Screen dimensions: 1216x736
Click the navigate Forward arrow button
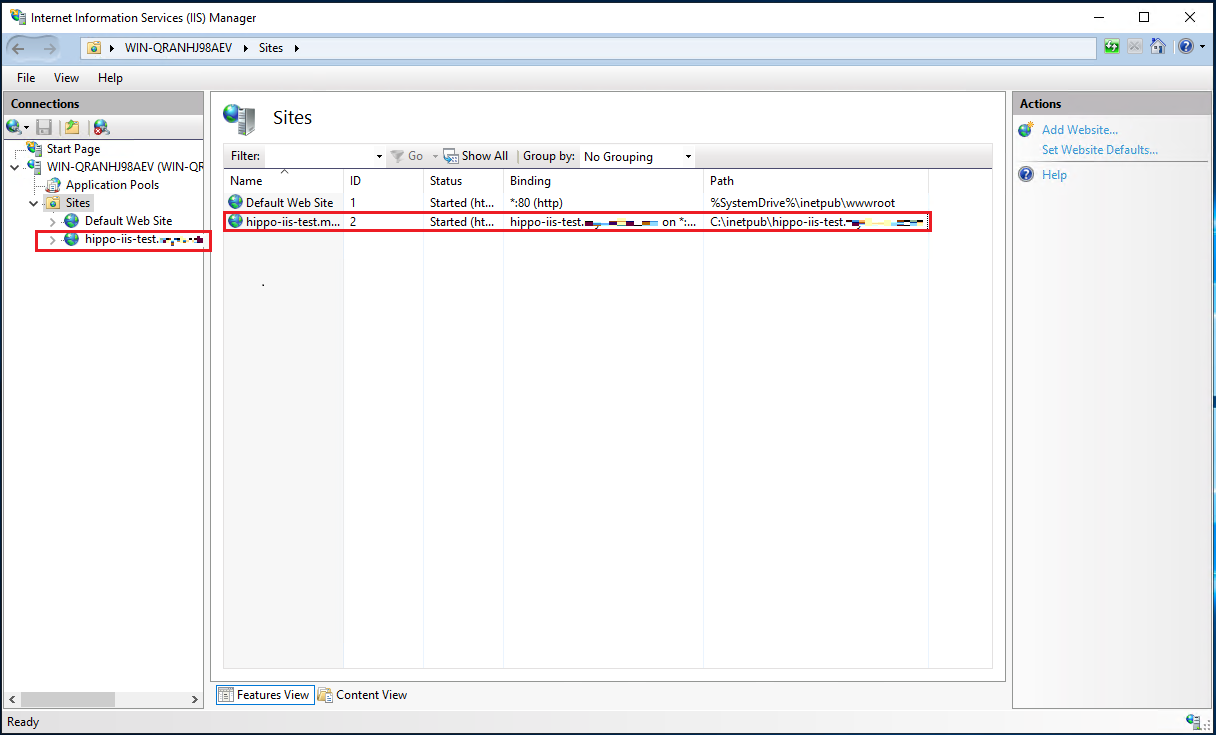point(50,47)
